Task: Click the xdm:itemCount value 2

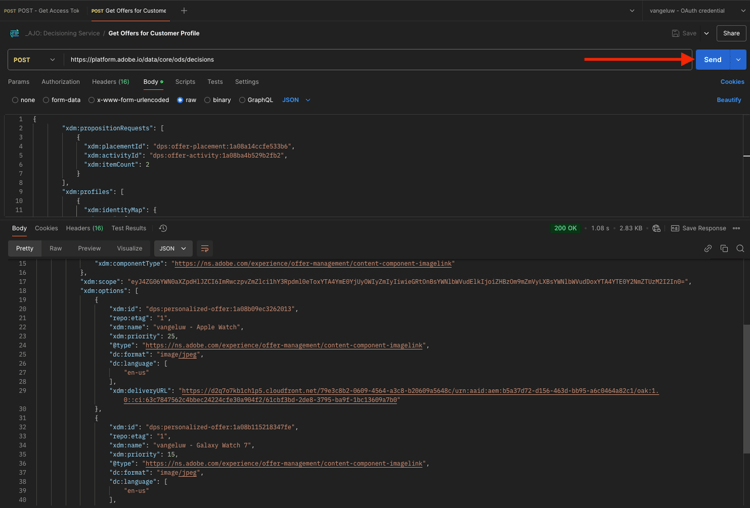Action: coord(147,165)
